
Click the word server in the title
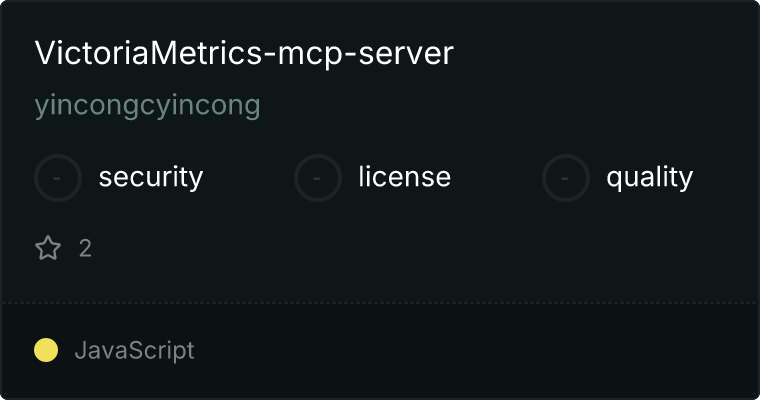coord(406,54)
